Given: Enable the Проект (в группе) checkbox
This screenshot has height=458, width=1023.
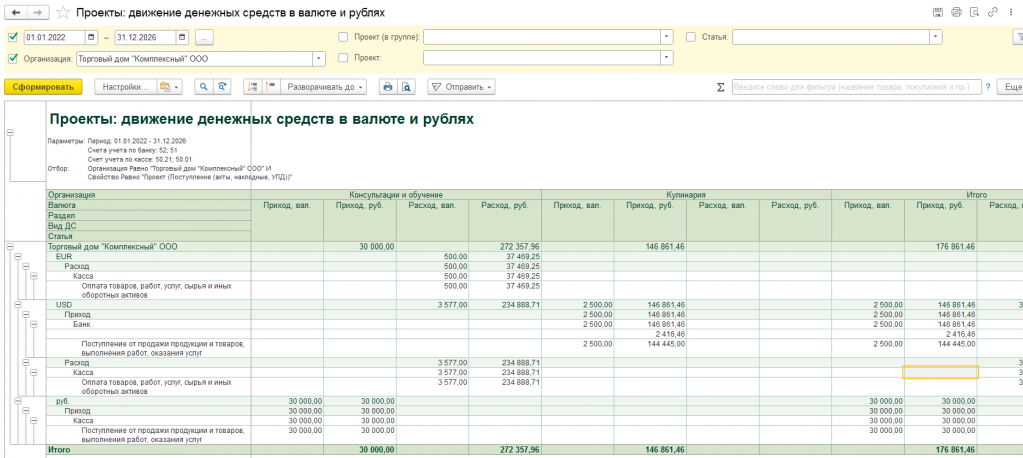Looking at the screenshot, I should tap(343, 37).
